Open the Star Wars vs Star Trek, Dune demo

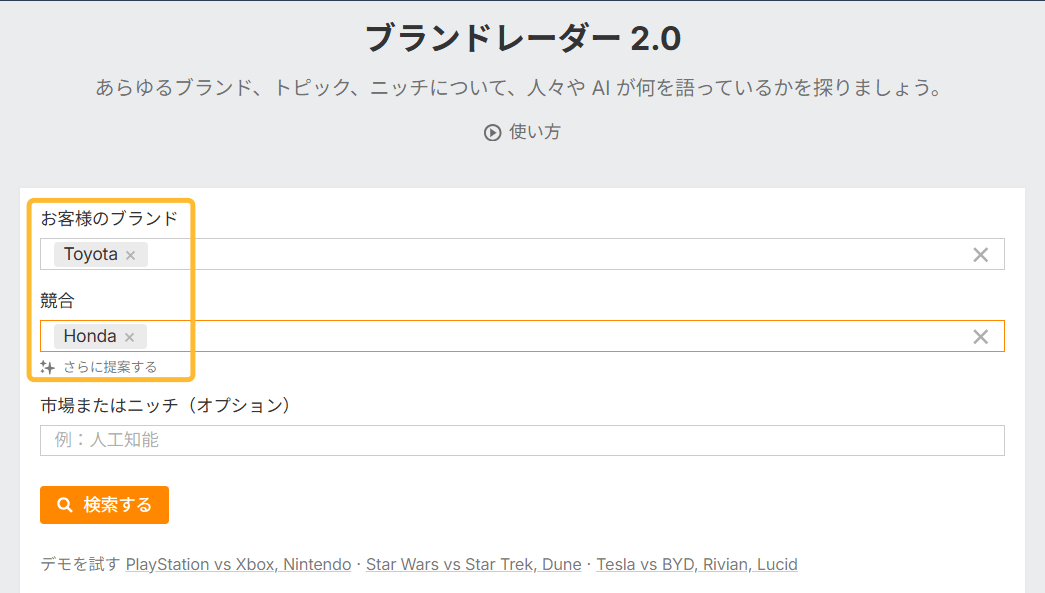(471, 564)
